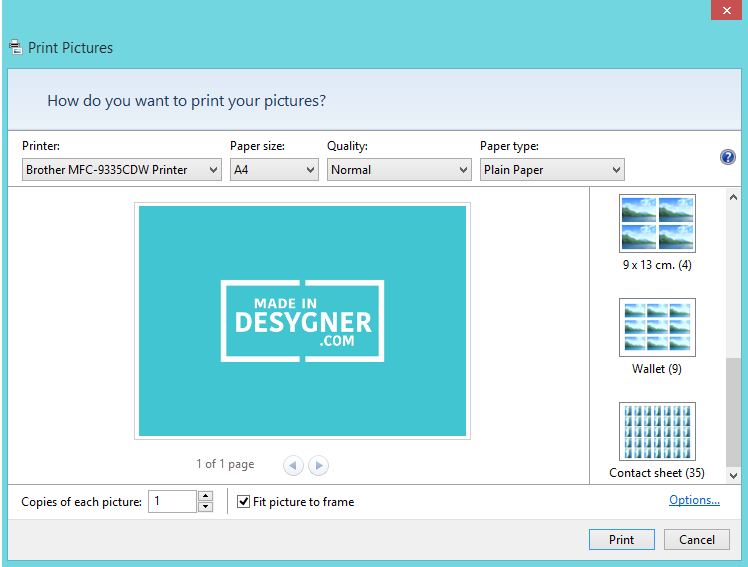Image resolution: width=748 pixels, height=567 pixels.
Task: Open the Options... link
Action: pos(694,500)
